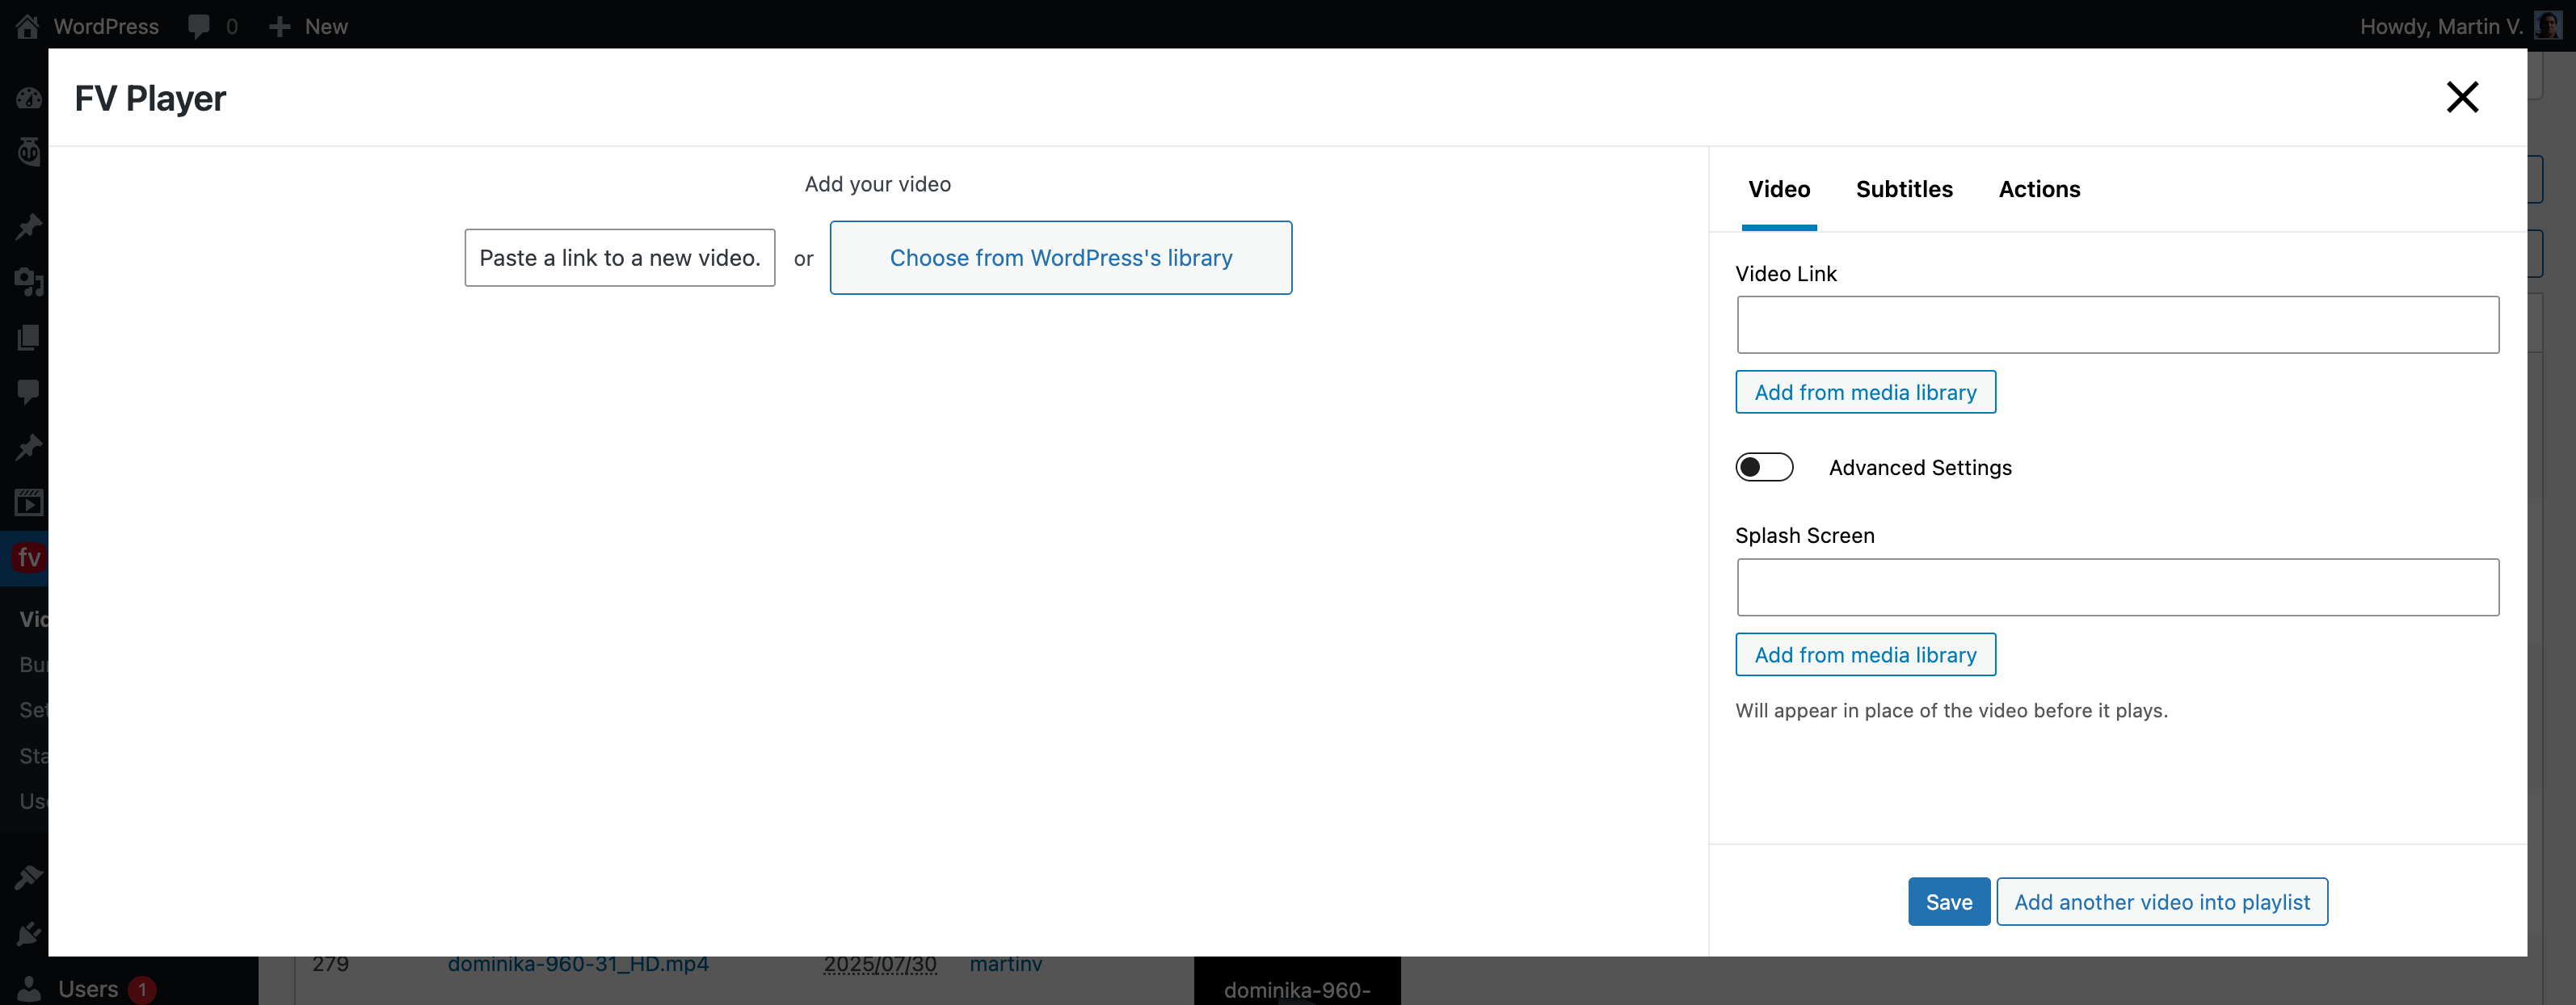Click the pushpin icon just below Comments icon

[x=29, y=446]
